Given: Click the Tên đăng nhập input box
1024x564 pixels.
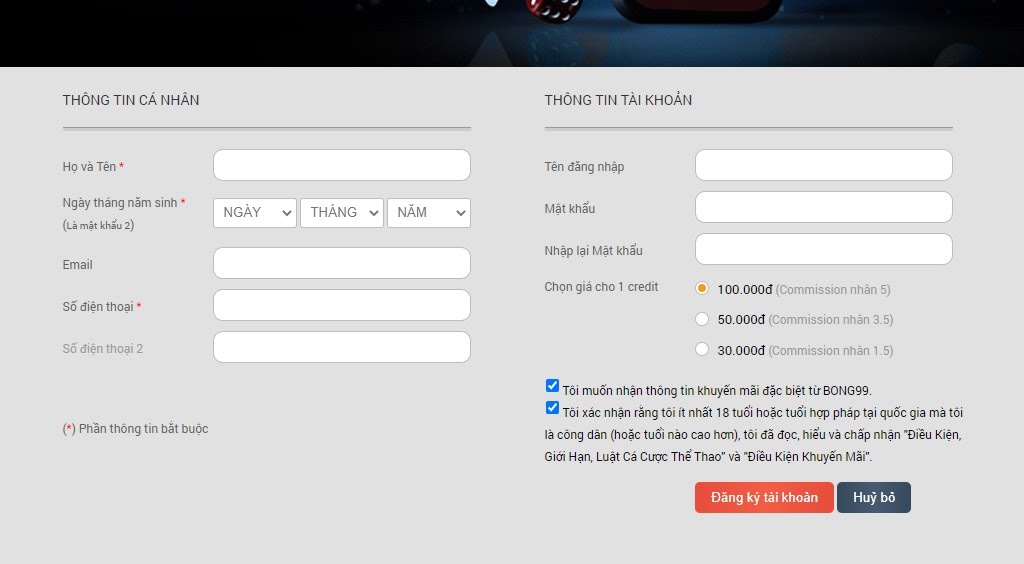Looking at the screenshot, I should click(x=823, y=165).
